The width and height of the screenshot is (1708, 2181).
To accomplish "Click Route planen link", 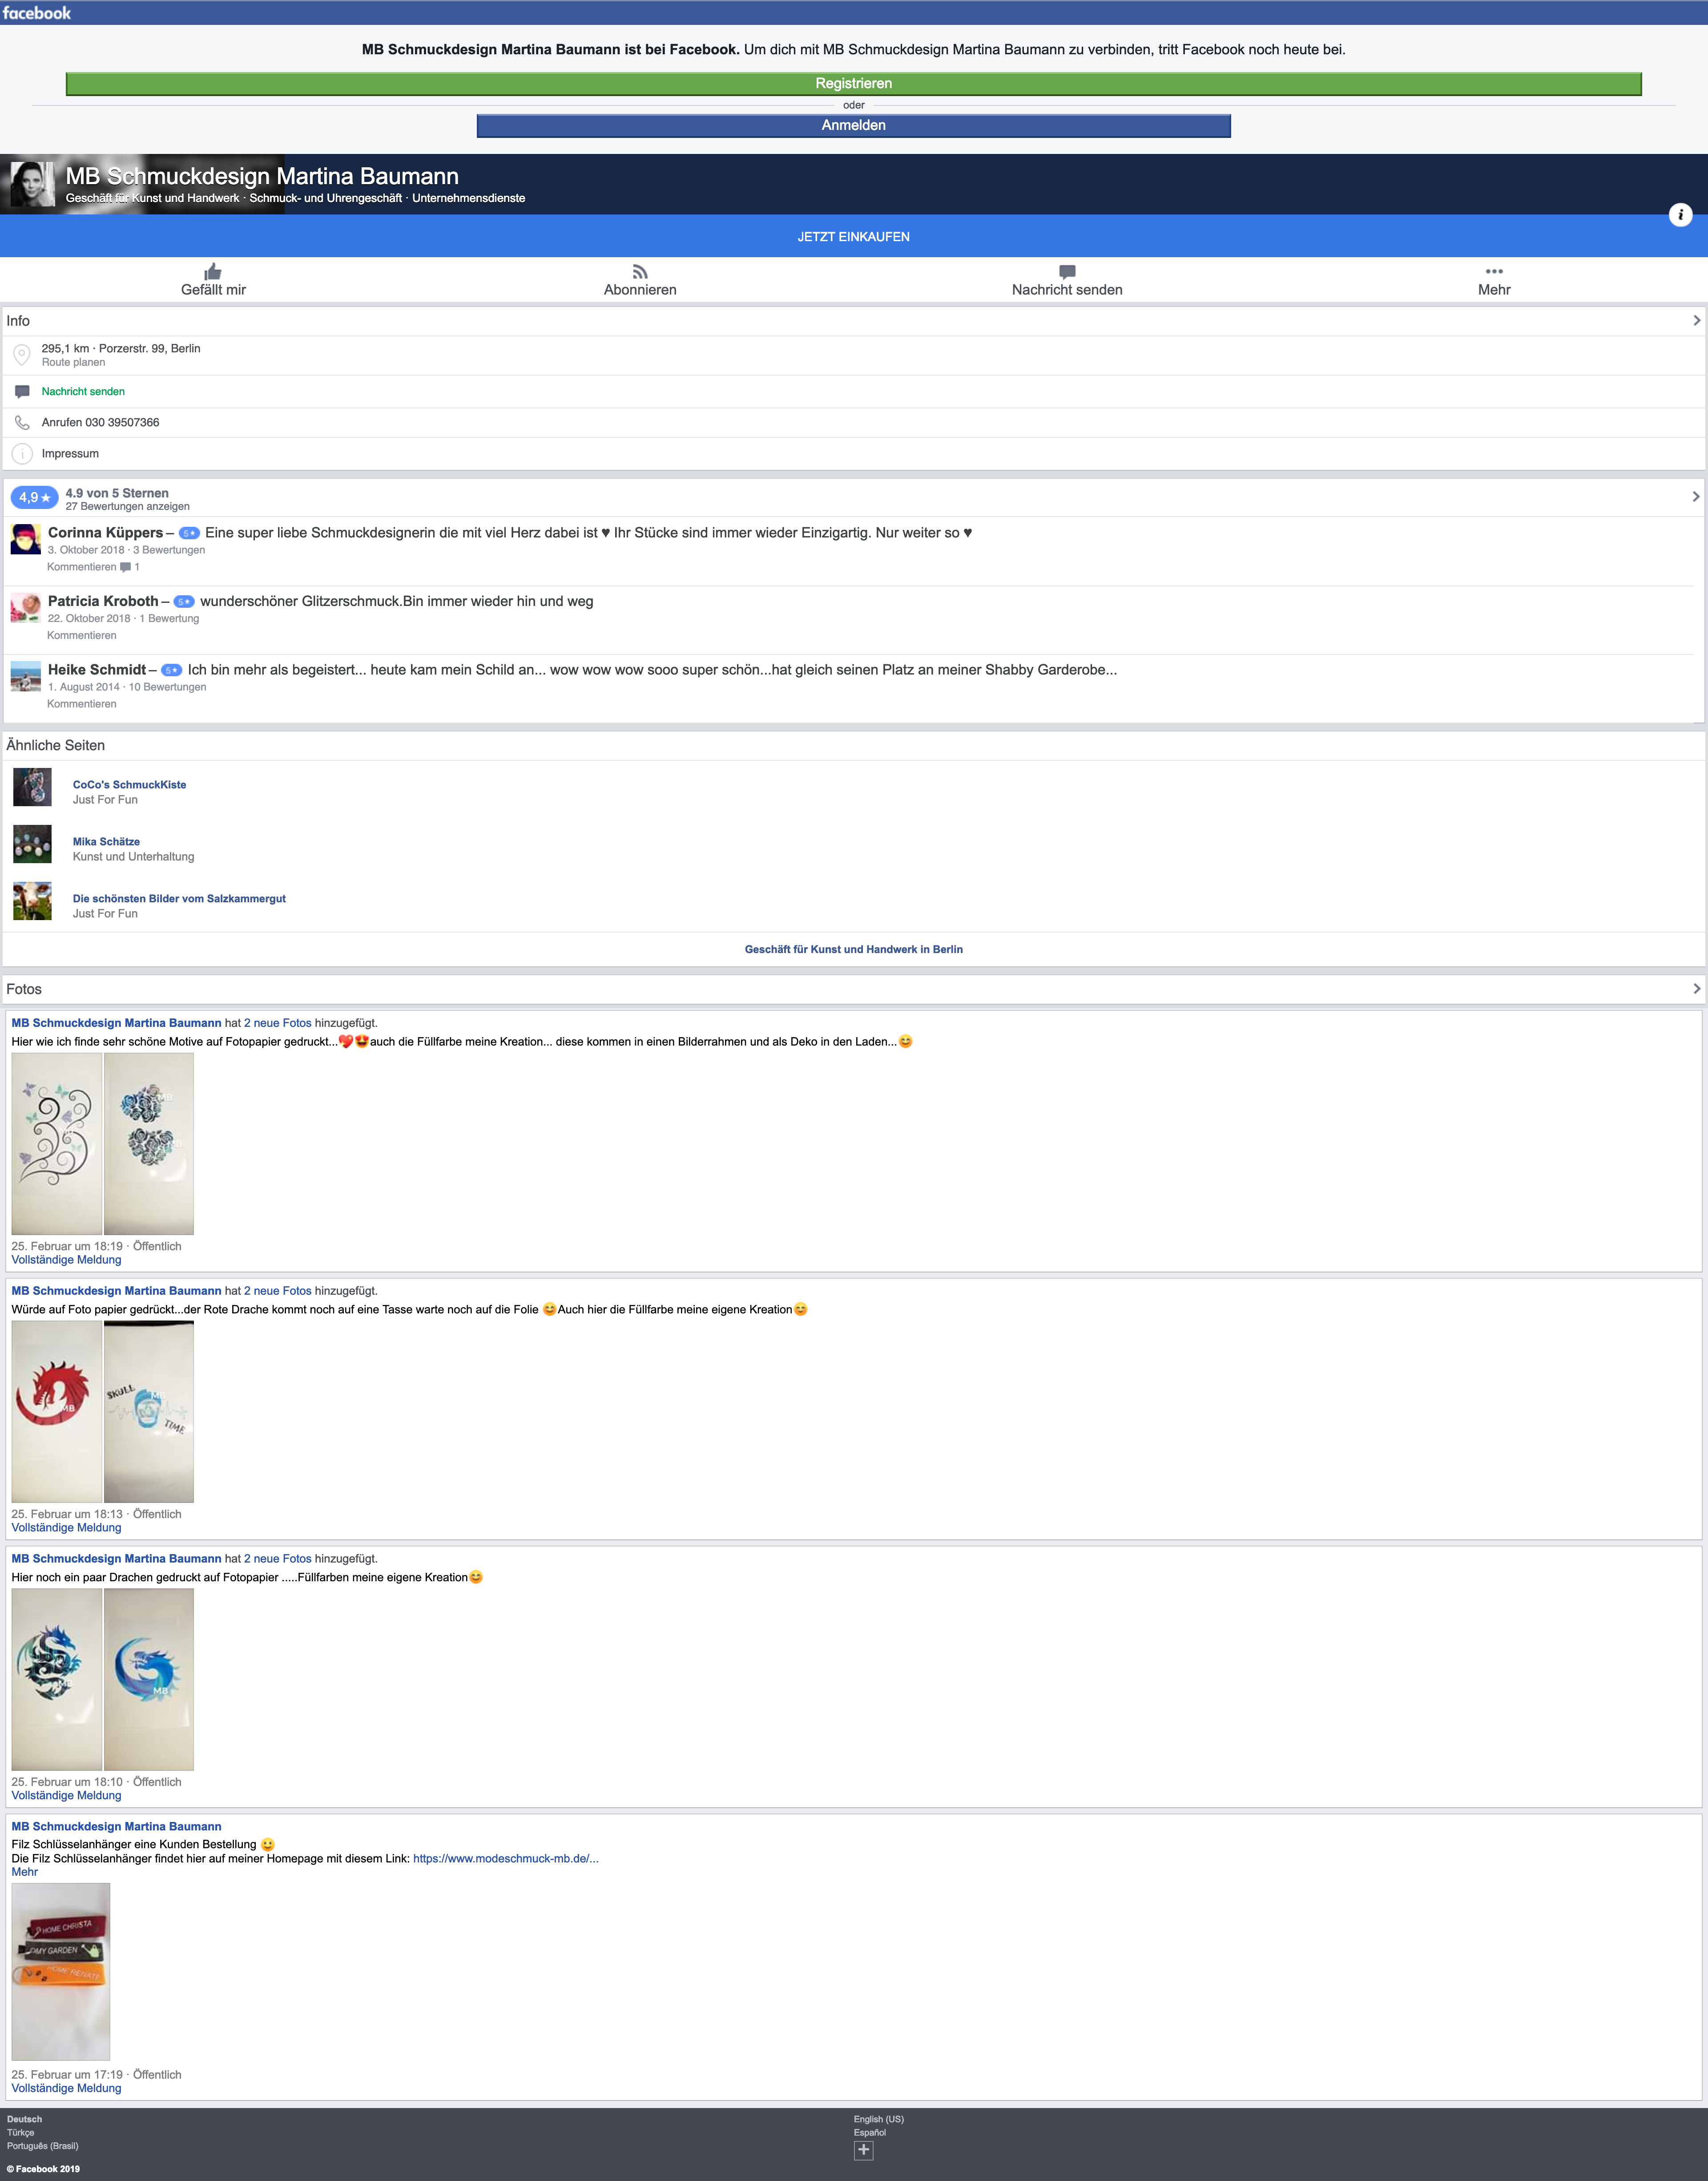I will coord(73,363).
